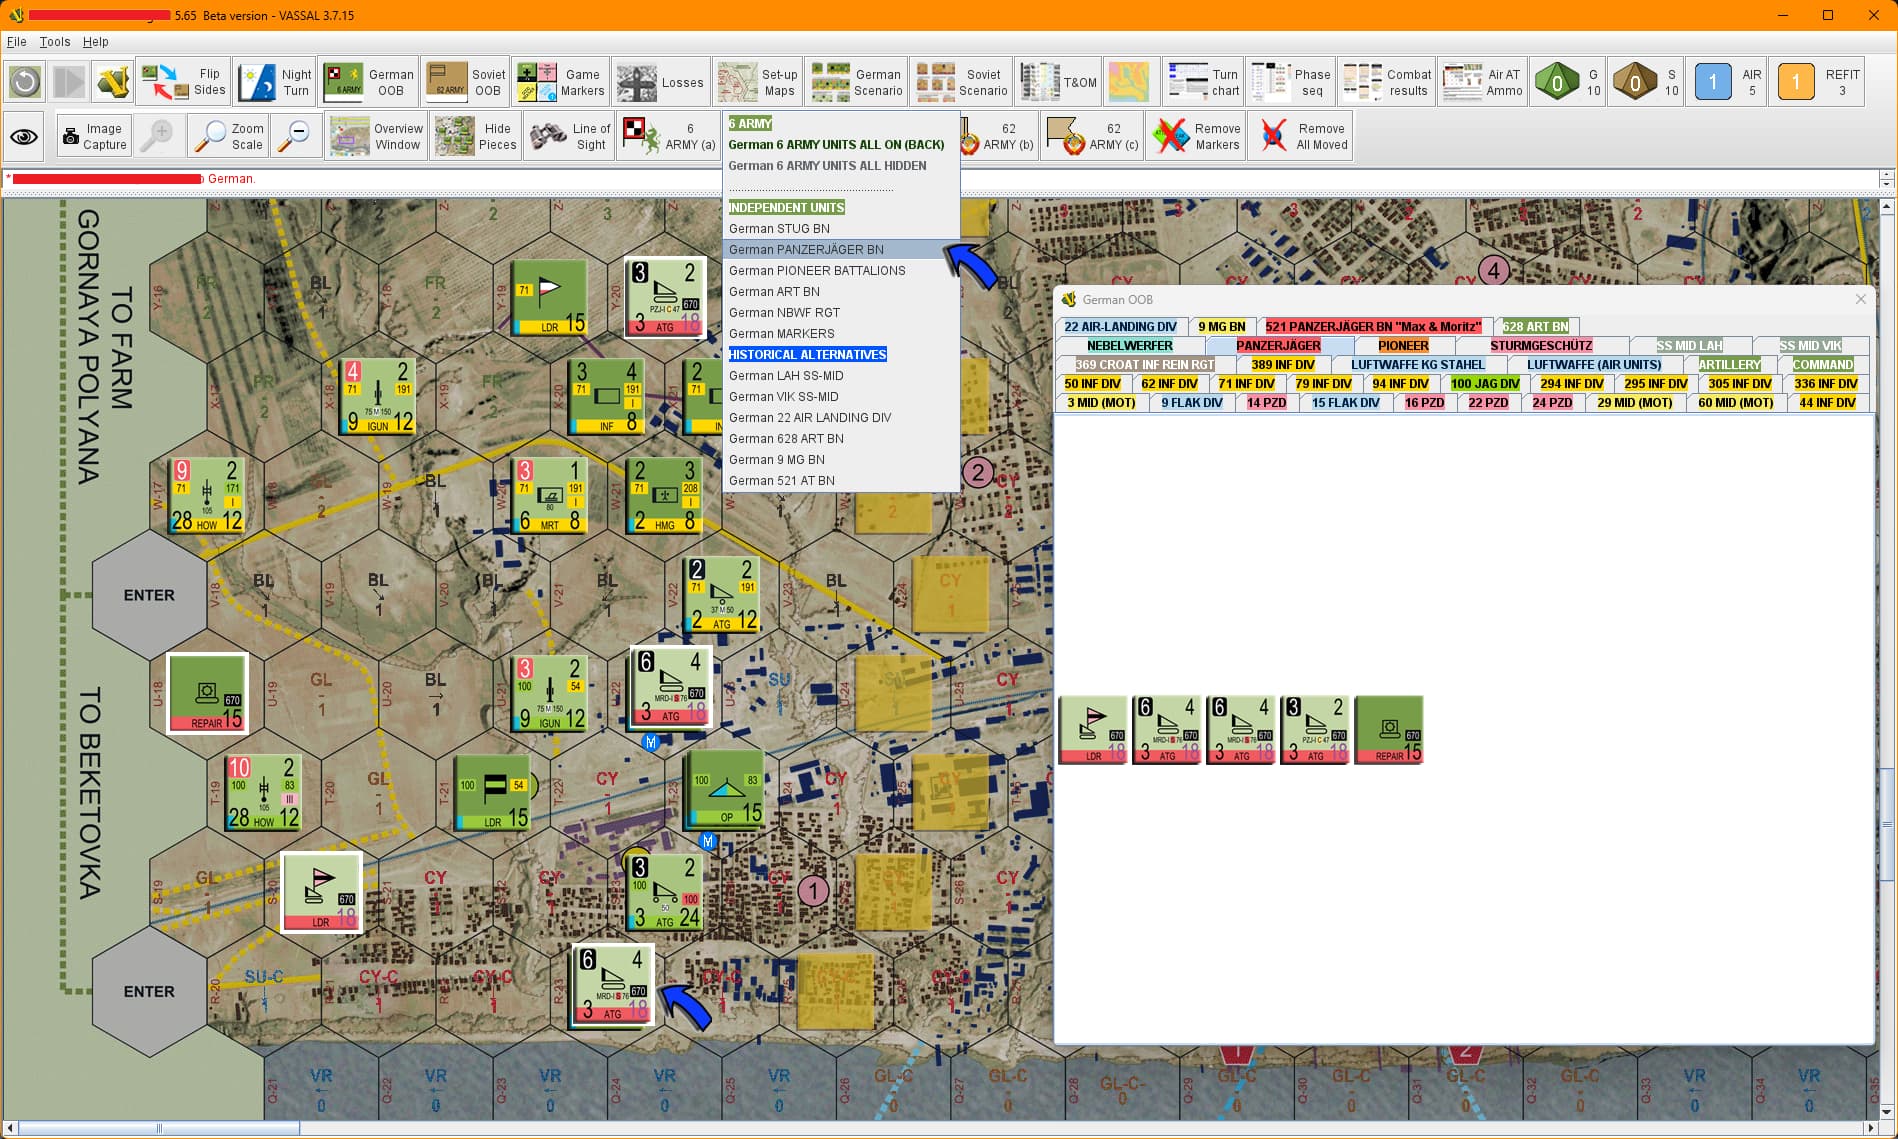Toggle the eye visibility button
The height and width of the screenshot is (1139, 1898).
pos(25,136)
